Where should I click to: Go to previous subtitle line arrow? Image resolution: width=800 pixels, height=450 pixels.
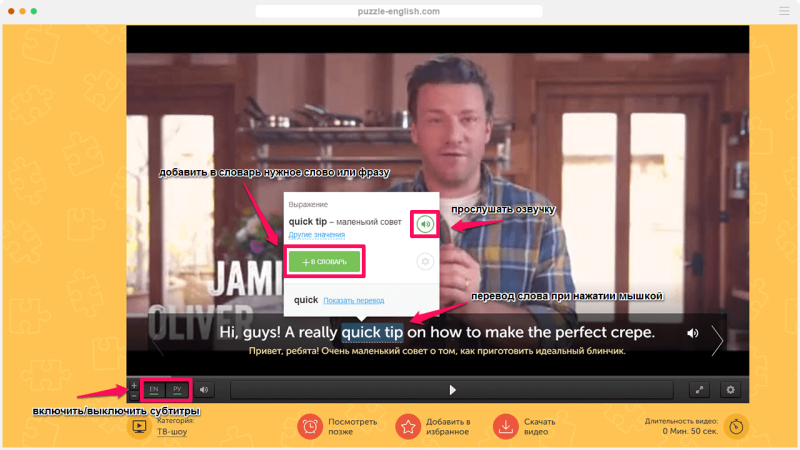click(x=158, y=340)
